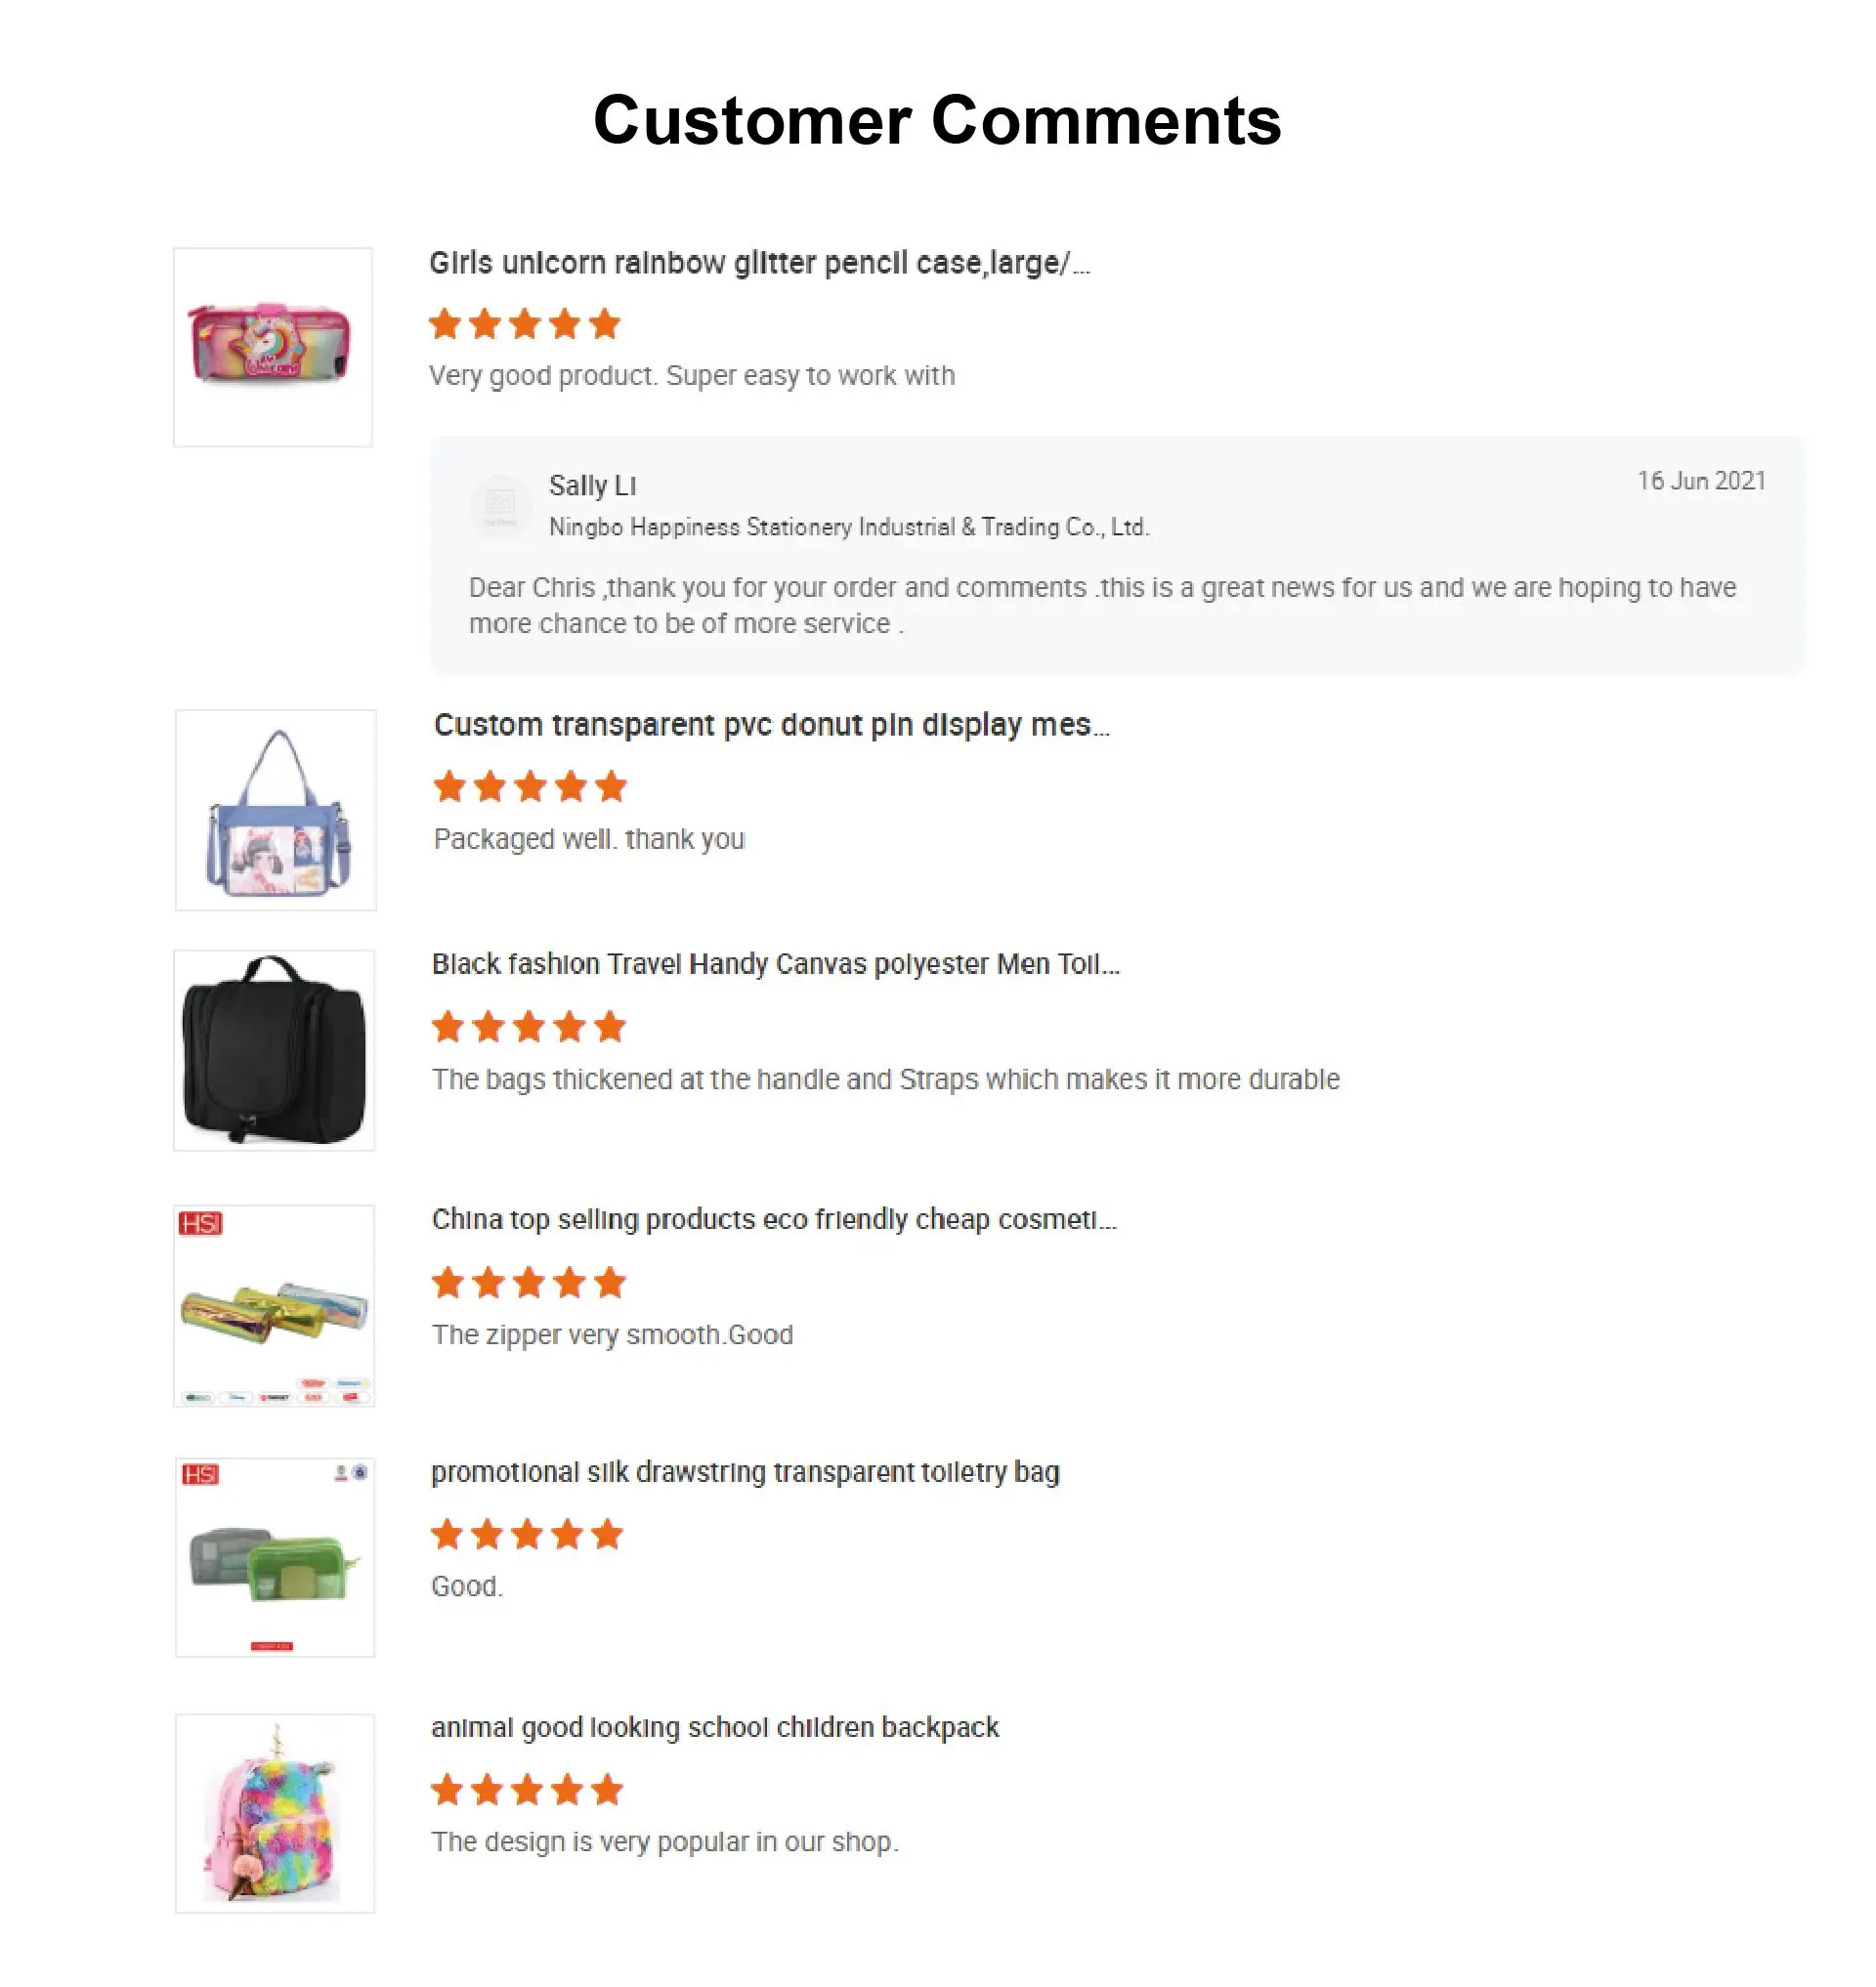Click the star rating of unicorn pencil case

(525, 324)
